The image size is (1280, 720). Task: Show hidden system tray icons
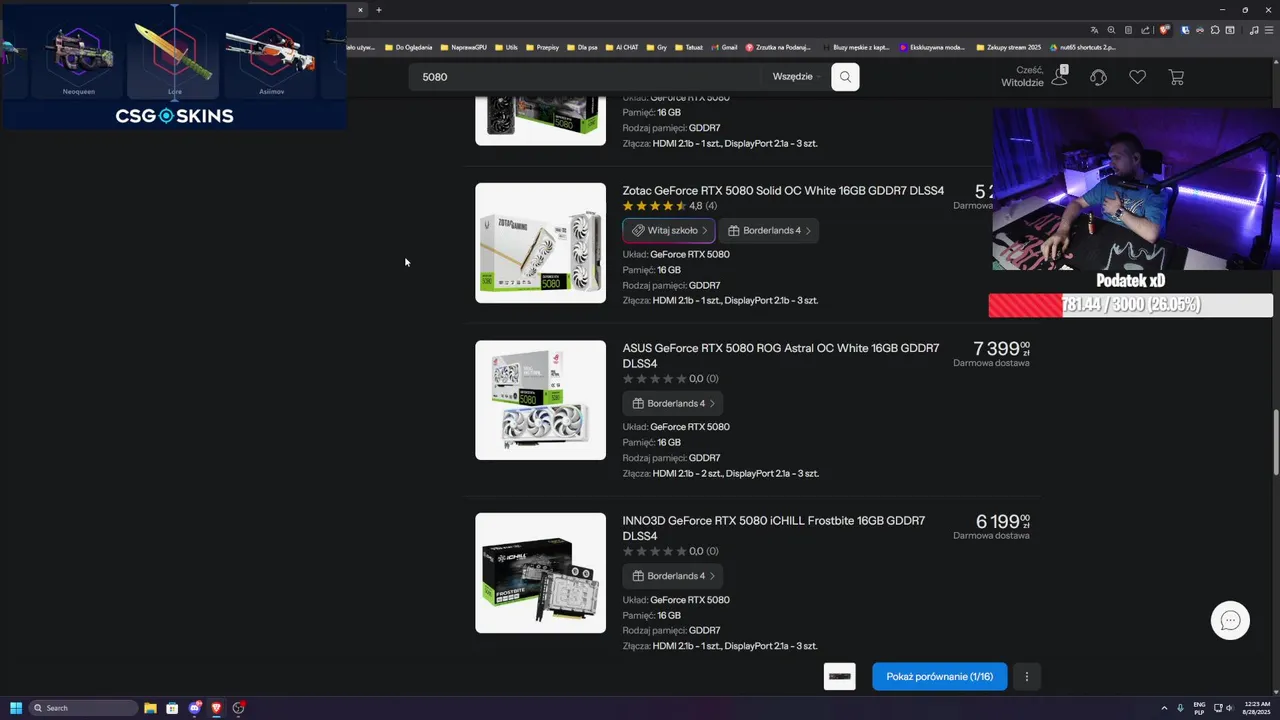tap(1164, 708)
